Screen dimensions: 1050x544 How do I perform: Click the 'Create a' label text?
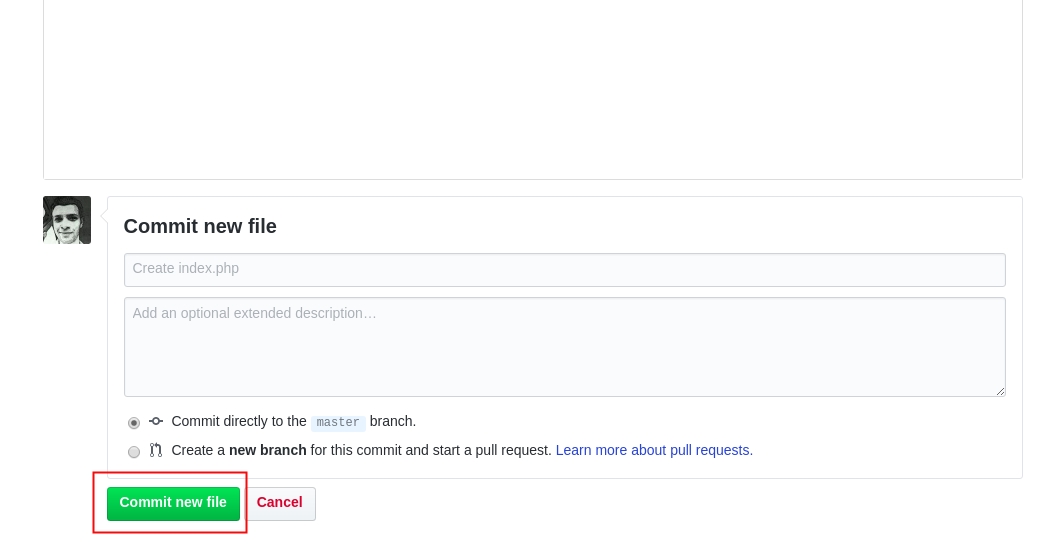pos(198,450)
